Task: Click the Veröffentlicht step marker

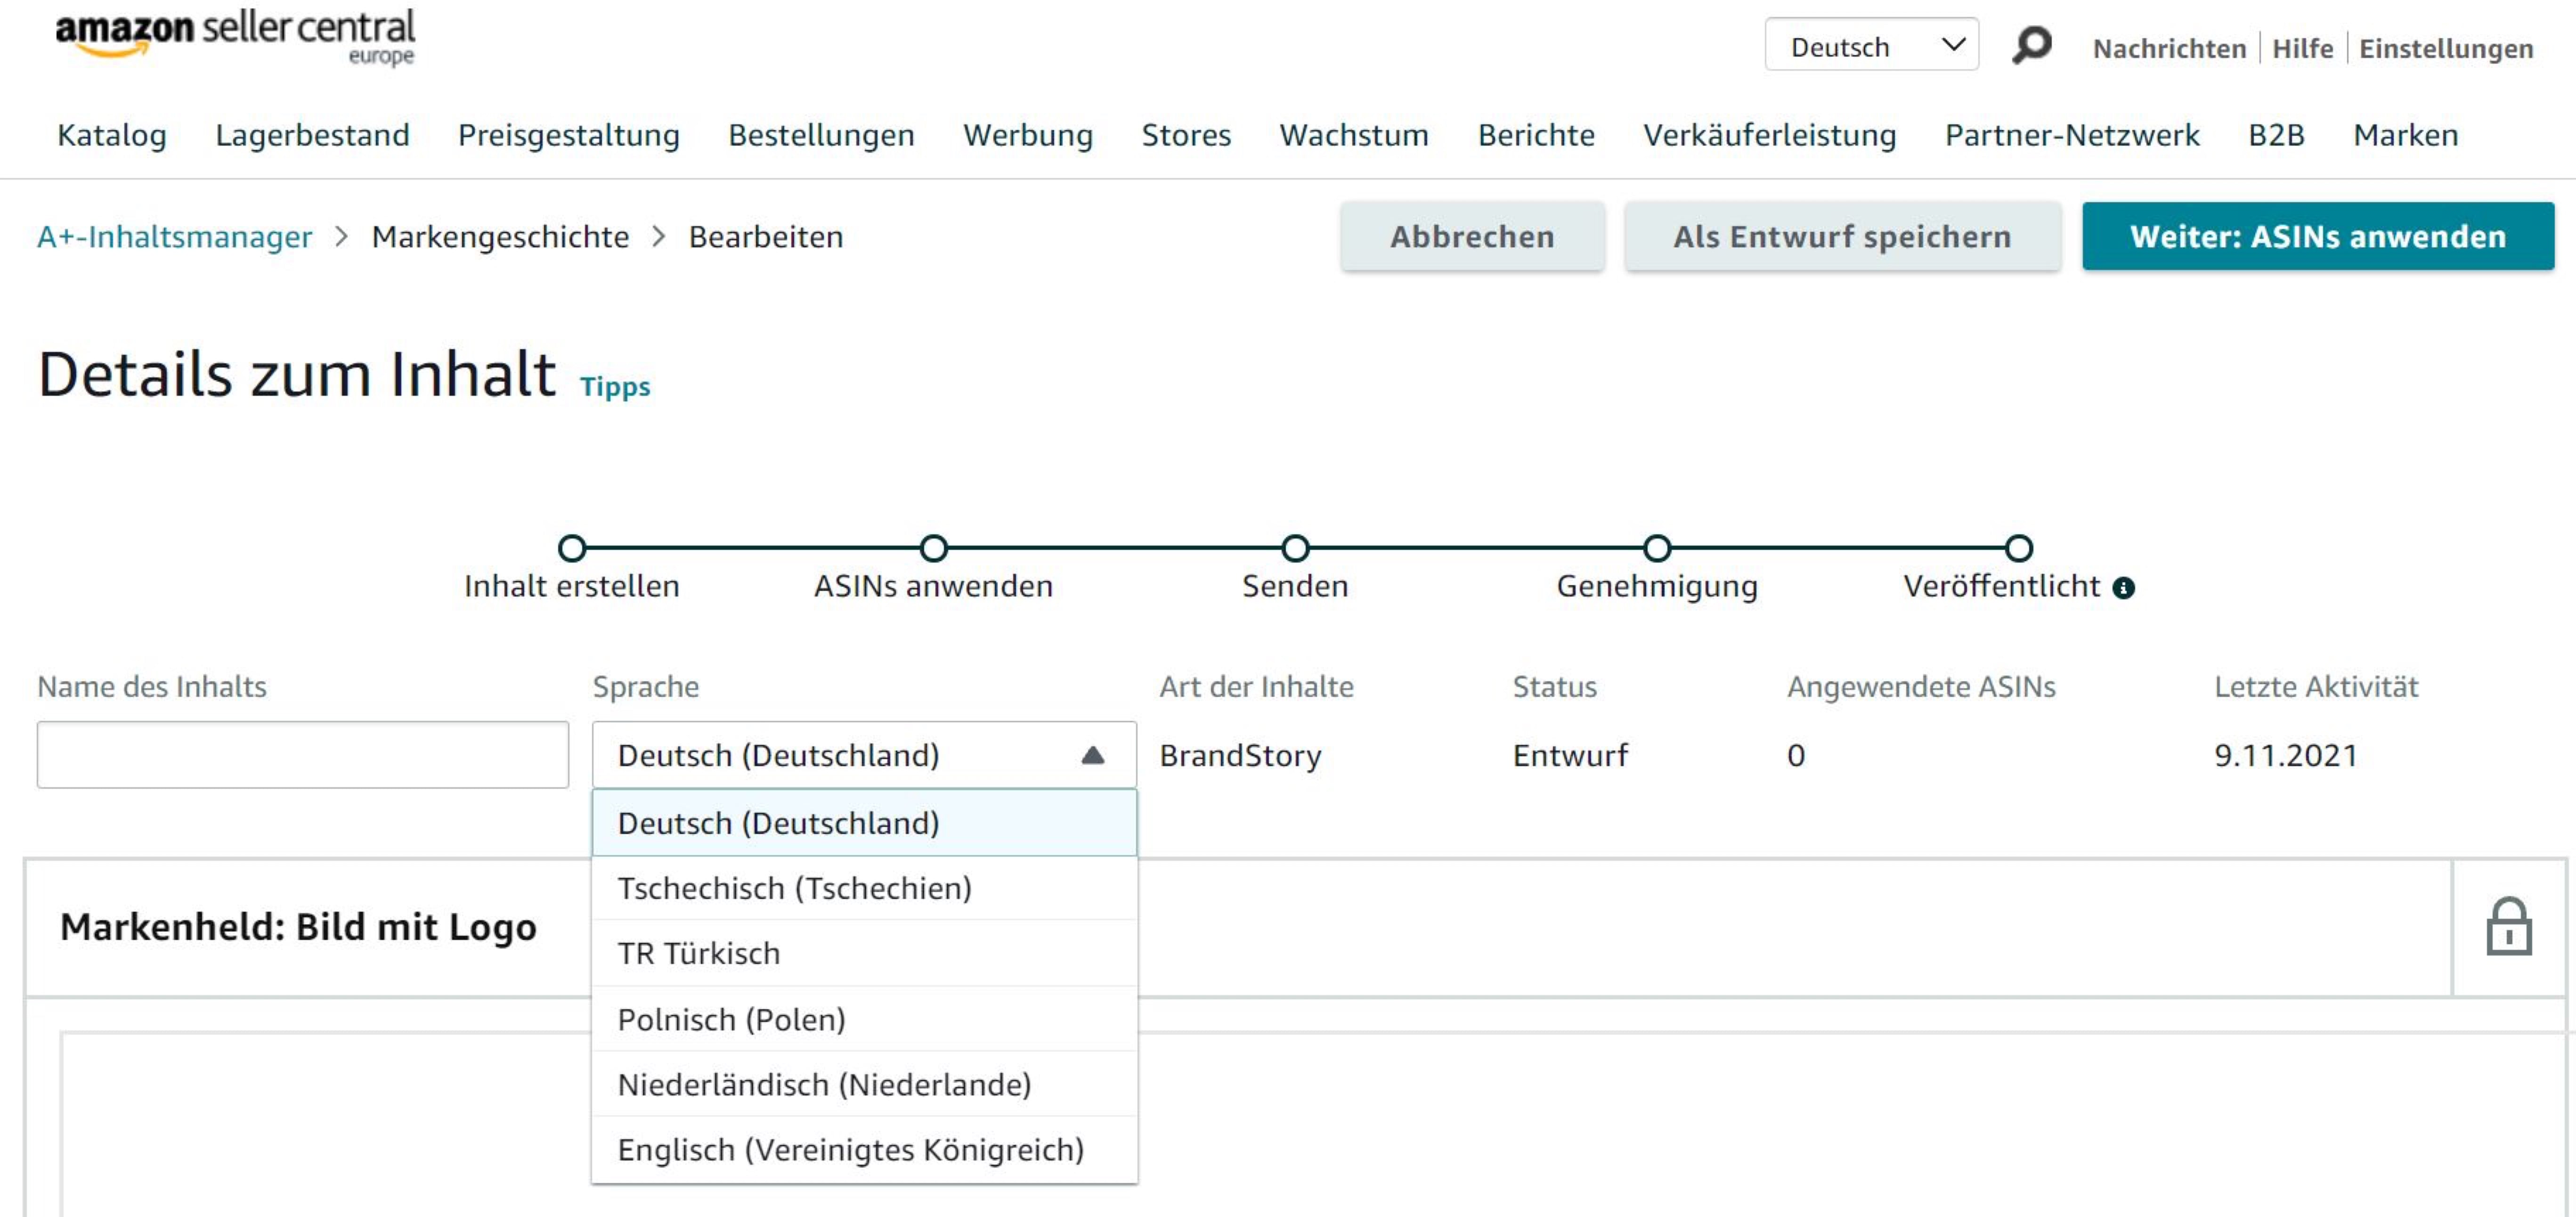Action: click(x=2019, y=548)
